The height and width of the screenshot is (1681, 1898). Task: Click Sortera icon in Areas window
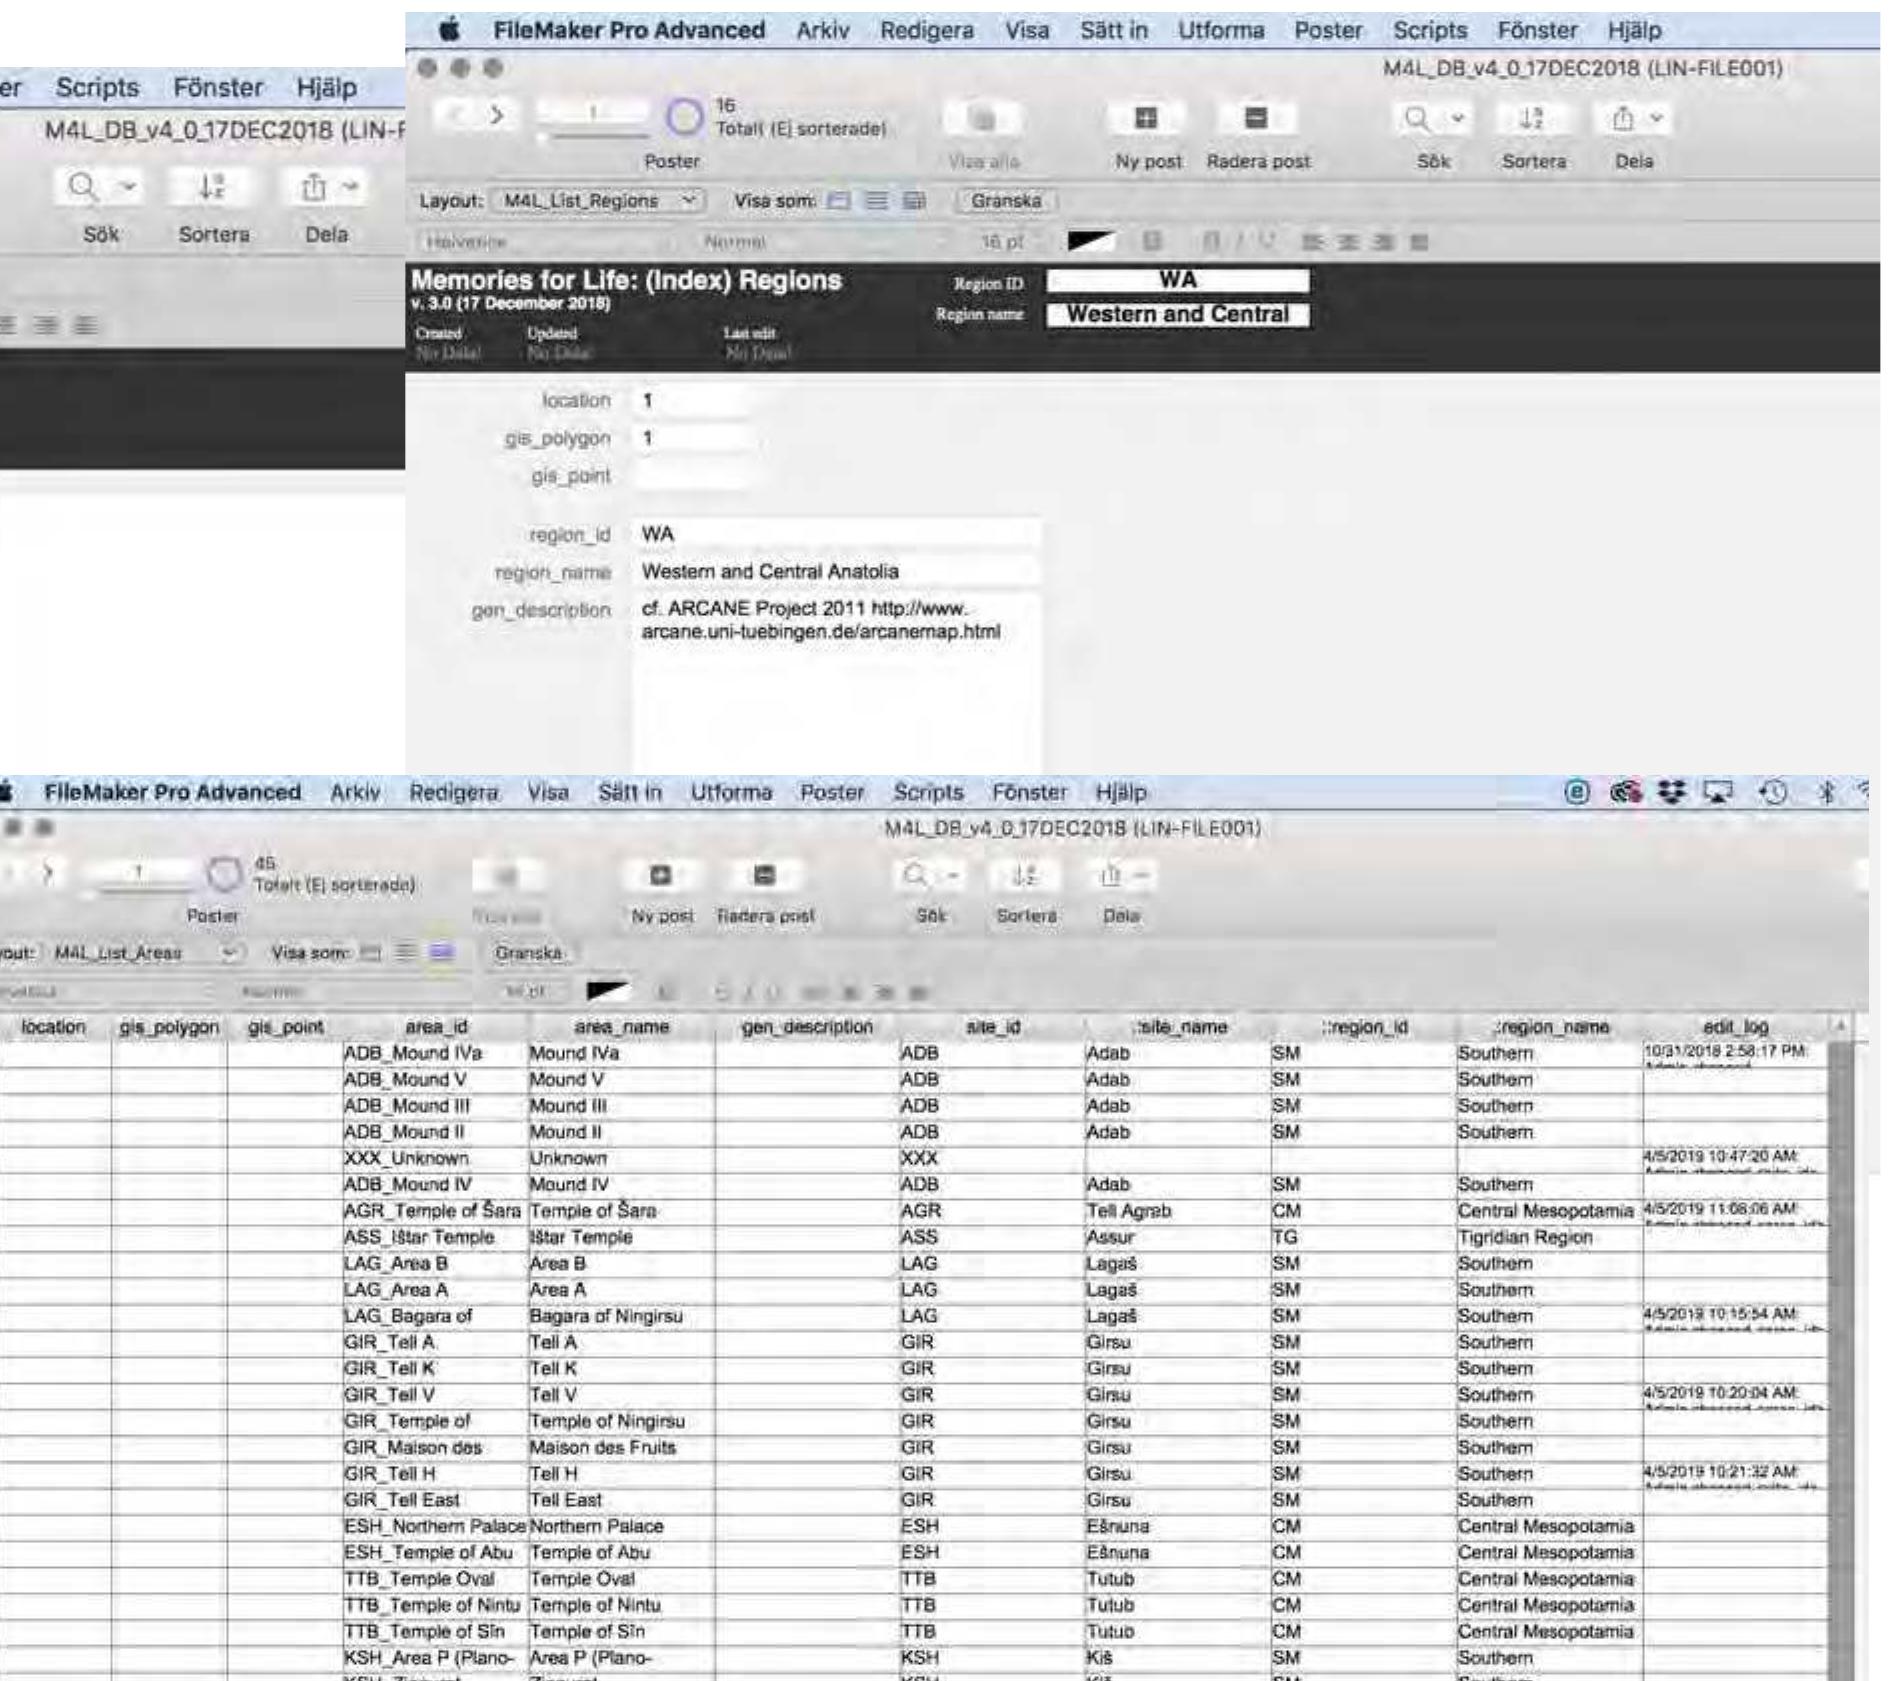(x=1024, y=876)
